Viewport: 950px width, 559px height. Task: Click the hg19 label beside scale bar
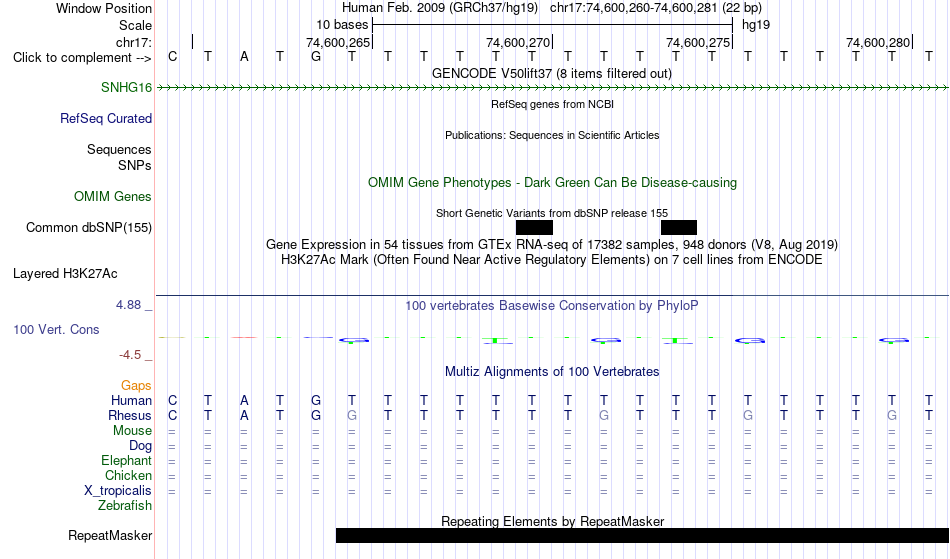tap(756, 25)
